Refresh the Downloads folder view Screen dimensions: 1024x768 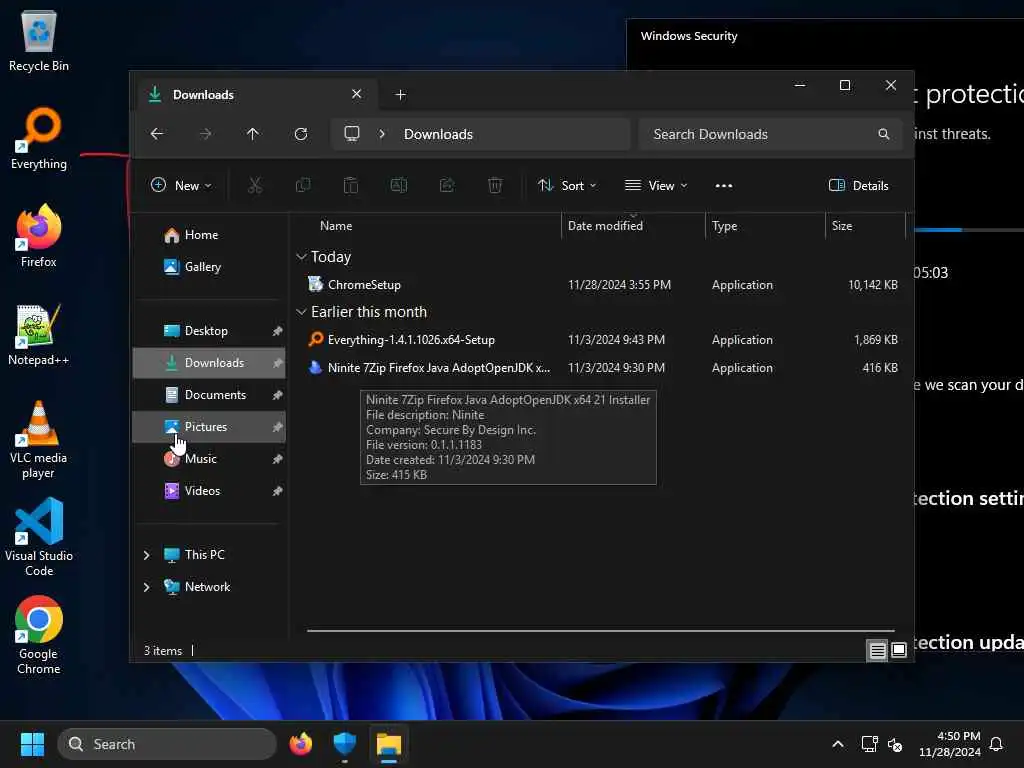click(x=300, y=134)
